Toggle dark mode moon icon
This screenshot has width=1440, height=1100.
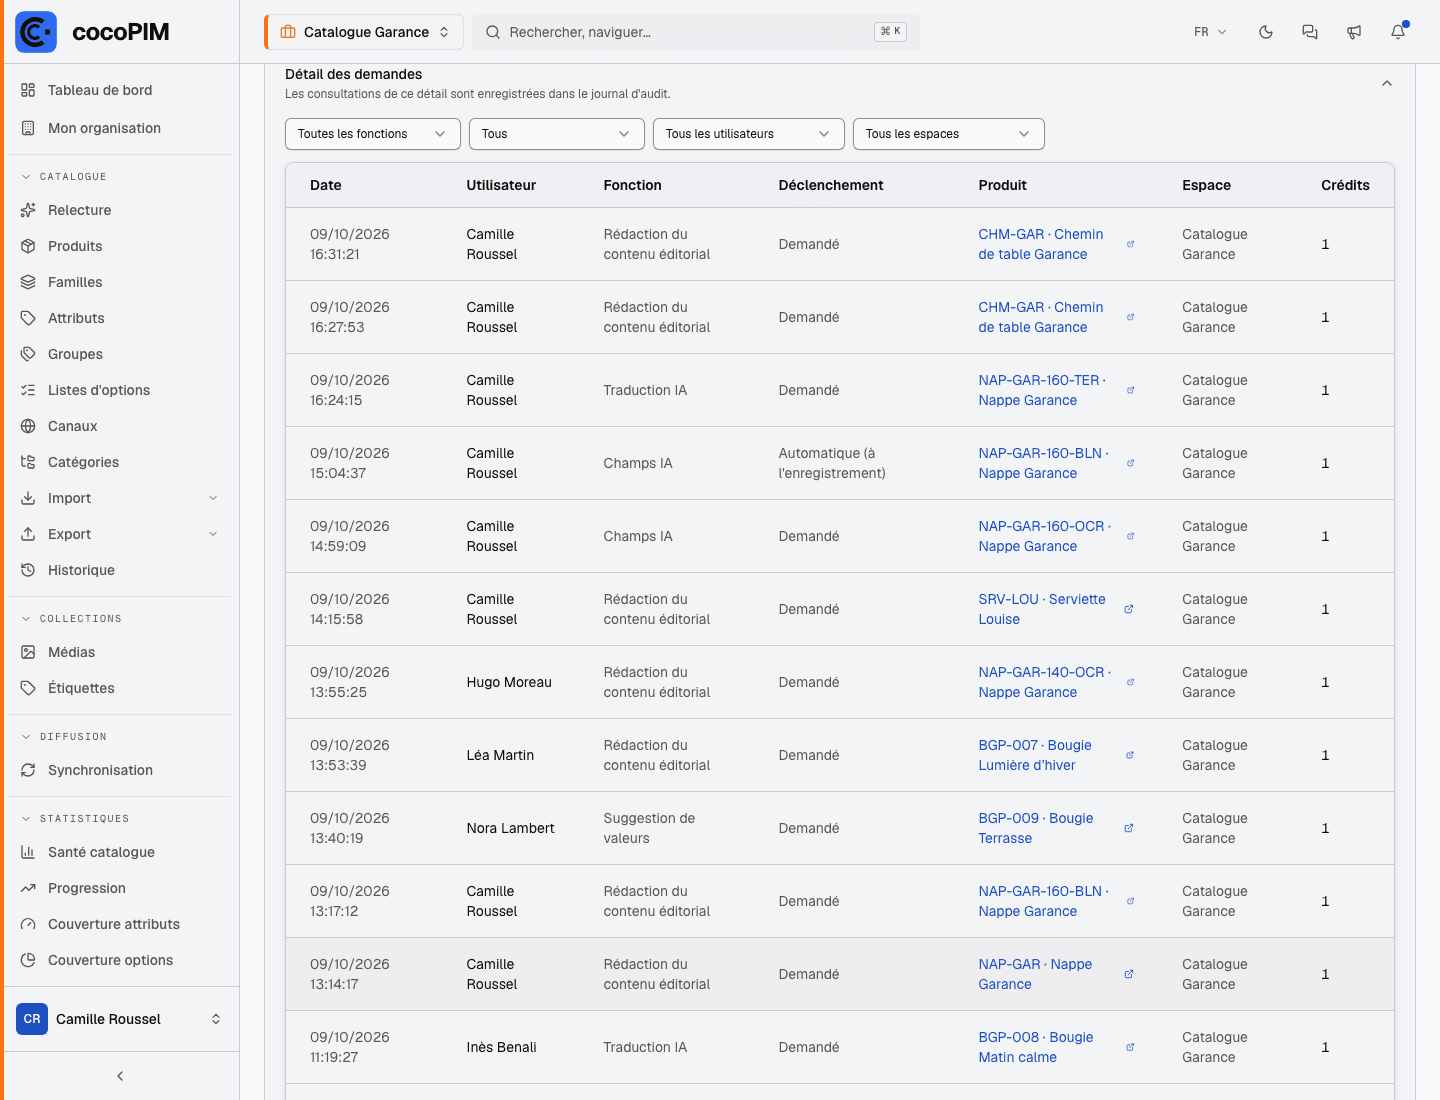click(x=1266, y=32)
